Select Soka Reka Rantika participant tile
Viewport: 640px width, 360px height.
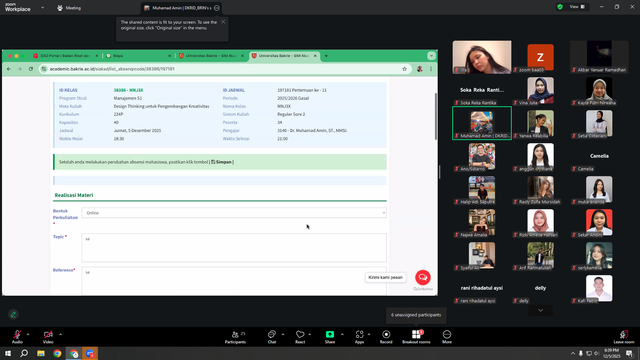pos(482,90)
